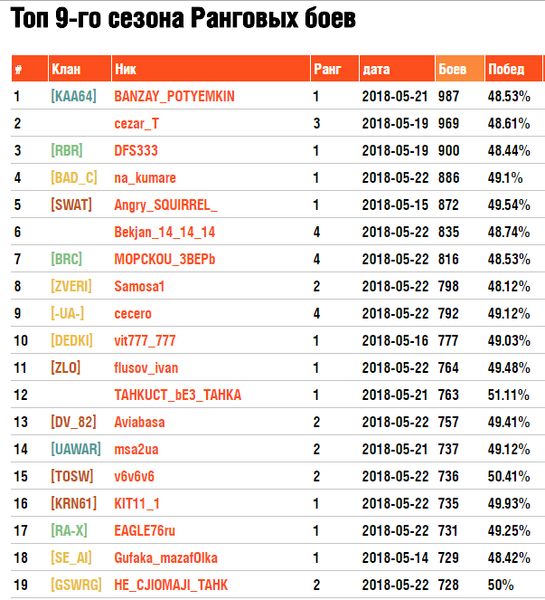Open Bekjan_14_14_14 player profile

[165, 232]
